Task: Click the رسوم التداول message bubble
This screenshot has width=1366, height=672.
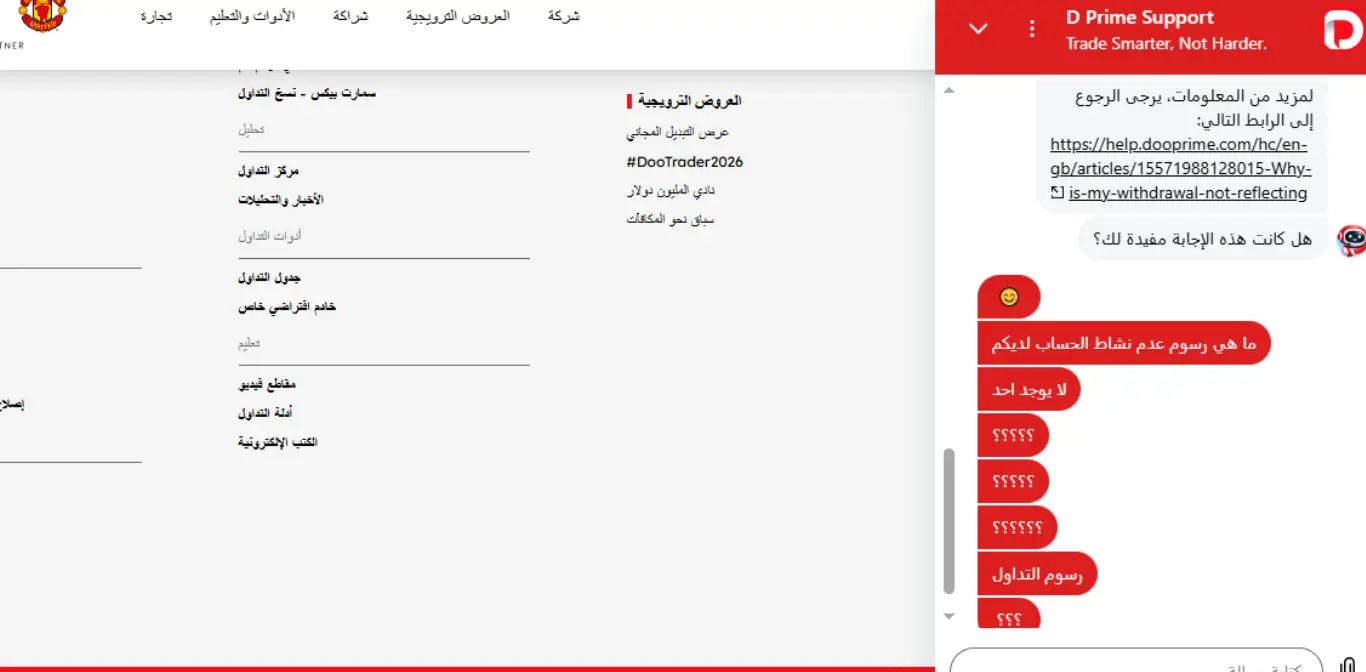Action: [1037, 574]
